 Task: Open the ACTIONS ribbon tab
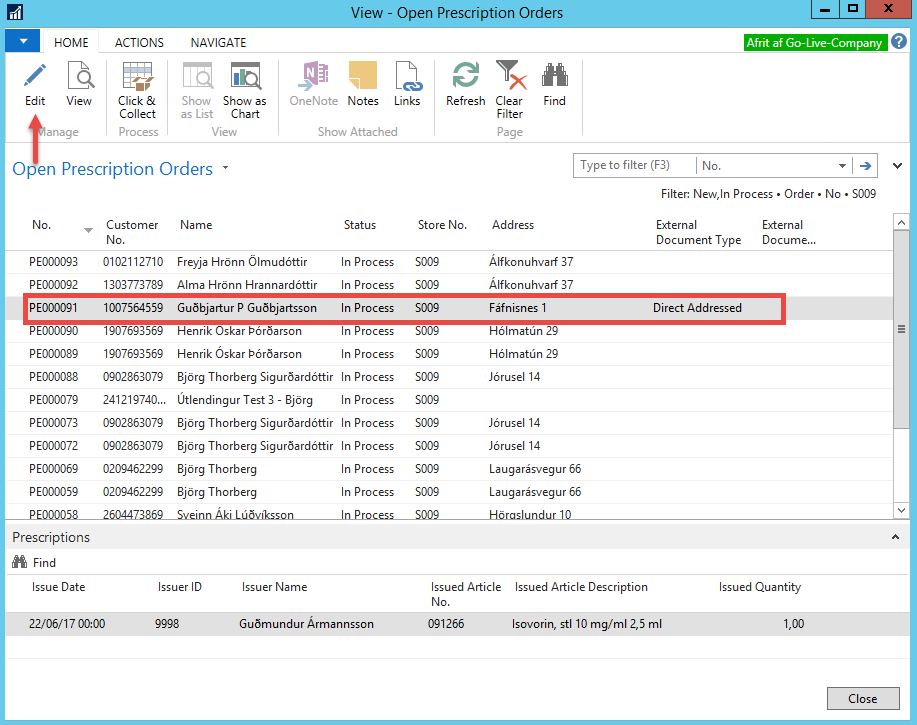coord(139,43)
